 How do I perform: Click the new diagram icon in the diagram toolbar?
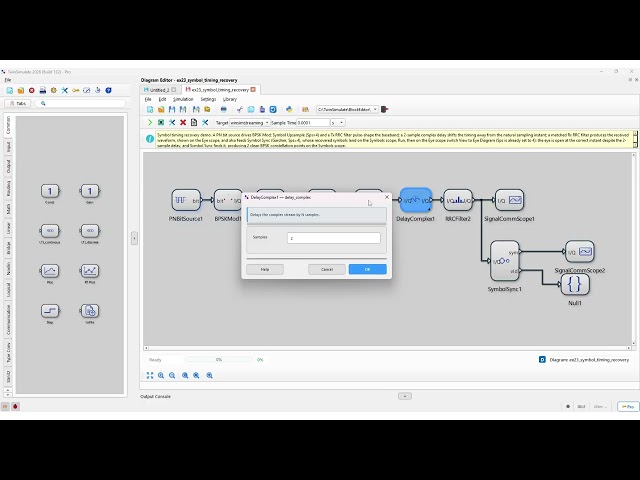point(150,109)
